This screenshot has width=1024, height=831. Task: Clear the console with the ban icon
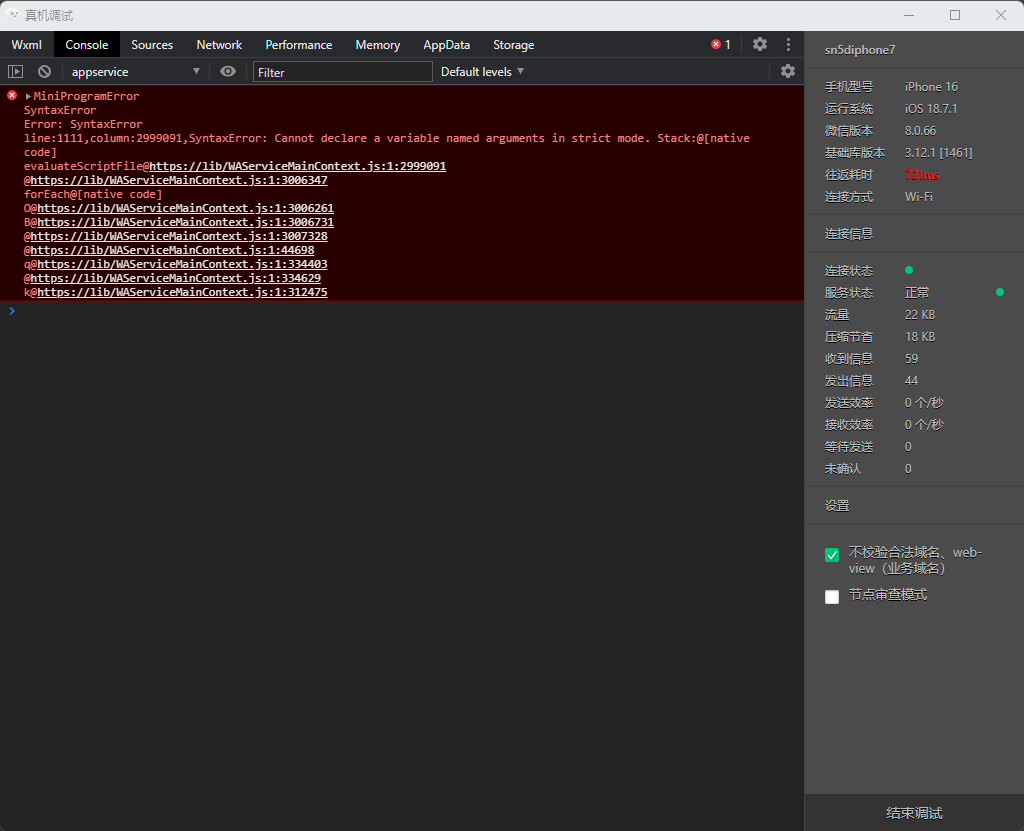tap(44, 71)
